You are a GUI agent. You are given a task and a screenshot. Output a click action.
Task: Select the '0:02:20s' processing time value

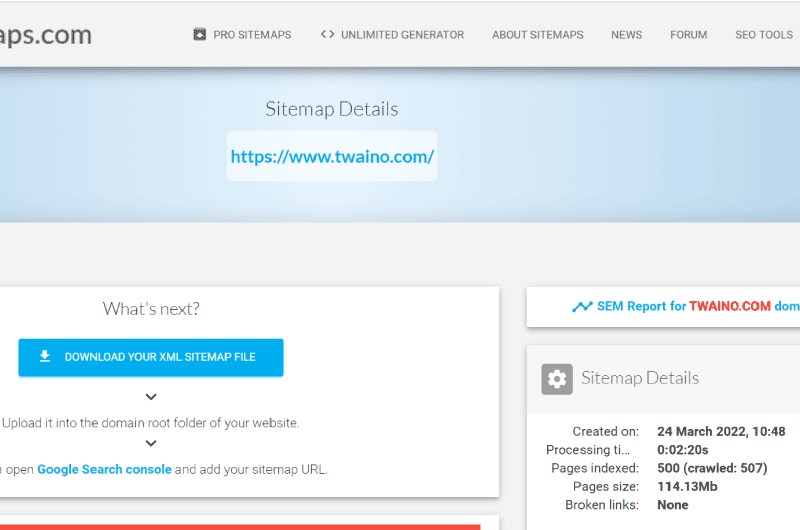pyautogui.click(x=683, y=450)
